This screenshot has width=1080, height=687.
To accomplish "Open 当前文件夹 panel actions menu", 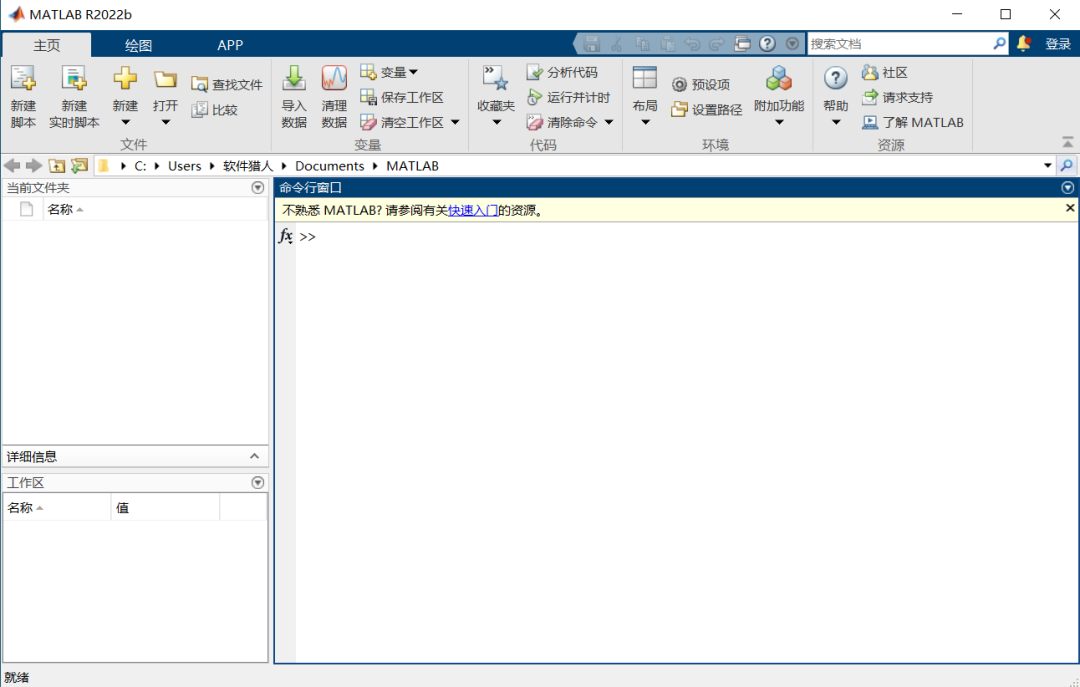I will click(258, 187).
